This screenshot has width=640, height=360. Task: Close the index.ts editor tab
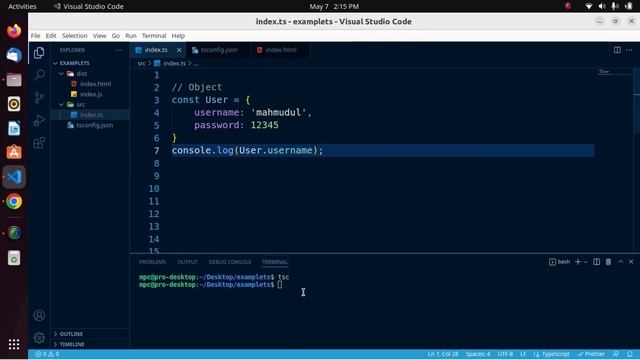pos(179,50)
